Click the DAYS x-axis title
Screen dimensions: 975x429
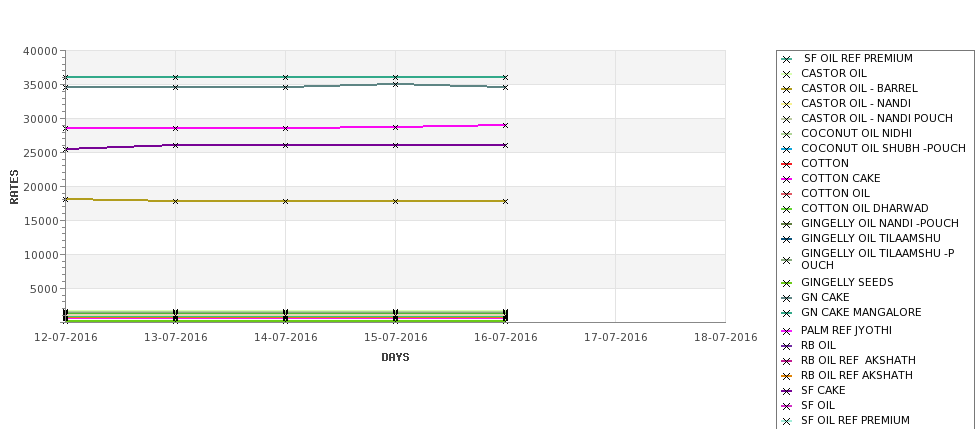click(x=395, y=358)
